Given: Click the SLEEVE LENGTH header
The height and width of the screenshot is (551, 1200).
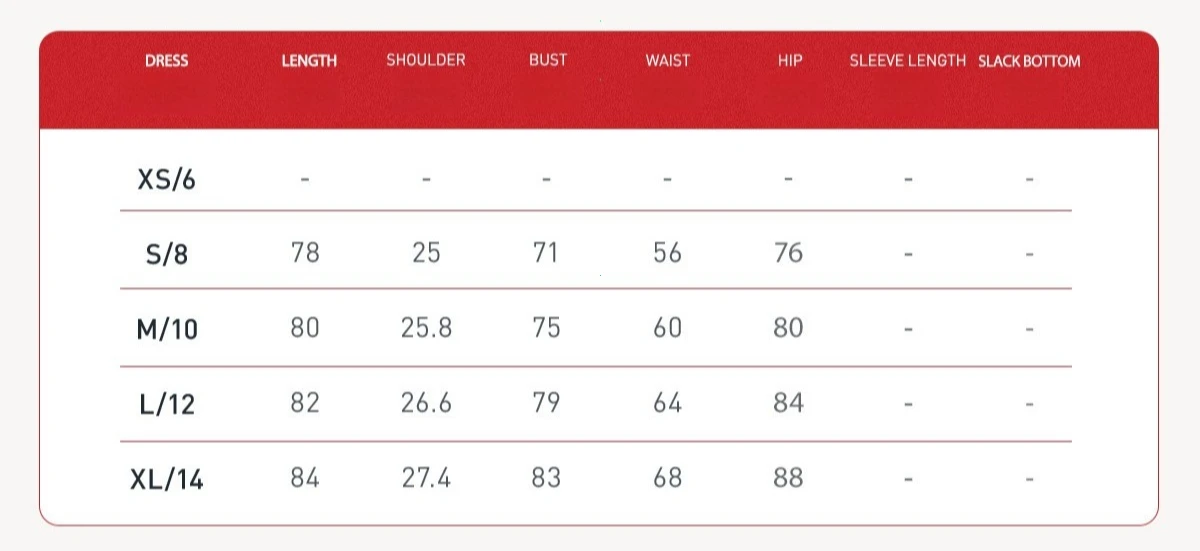Looking at the screenshot, I should coord(908,60).
